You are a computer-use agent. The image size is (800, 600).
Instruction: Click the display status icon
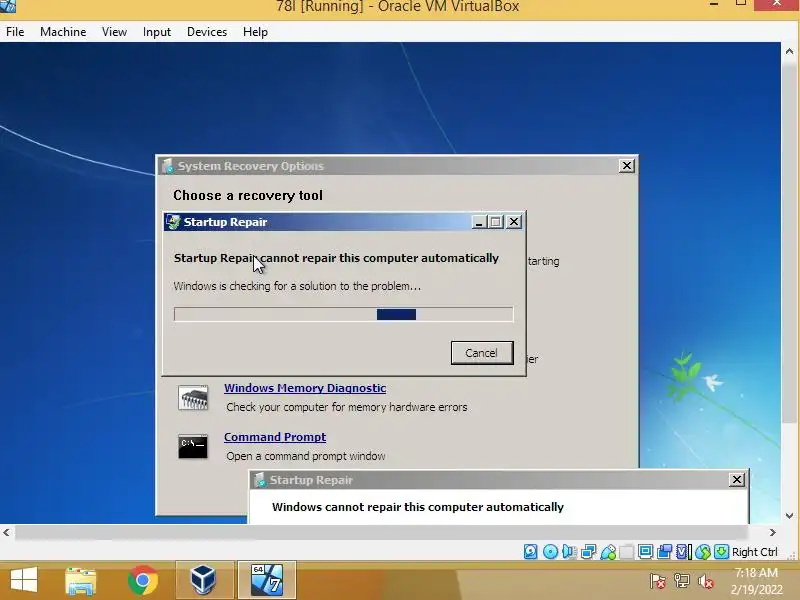tap(645, 552)
